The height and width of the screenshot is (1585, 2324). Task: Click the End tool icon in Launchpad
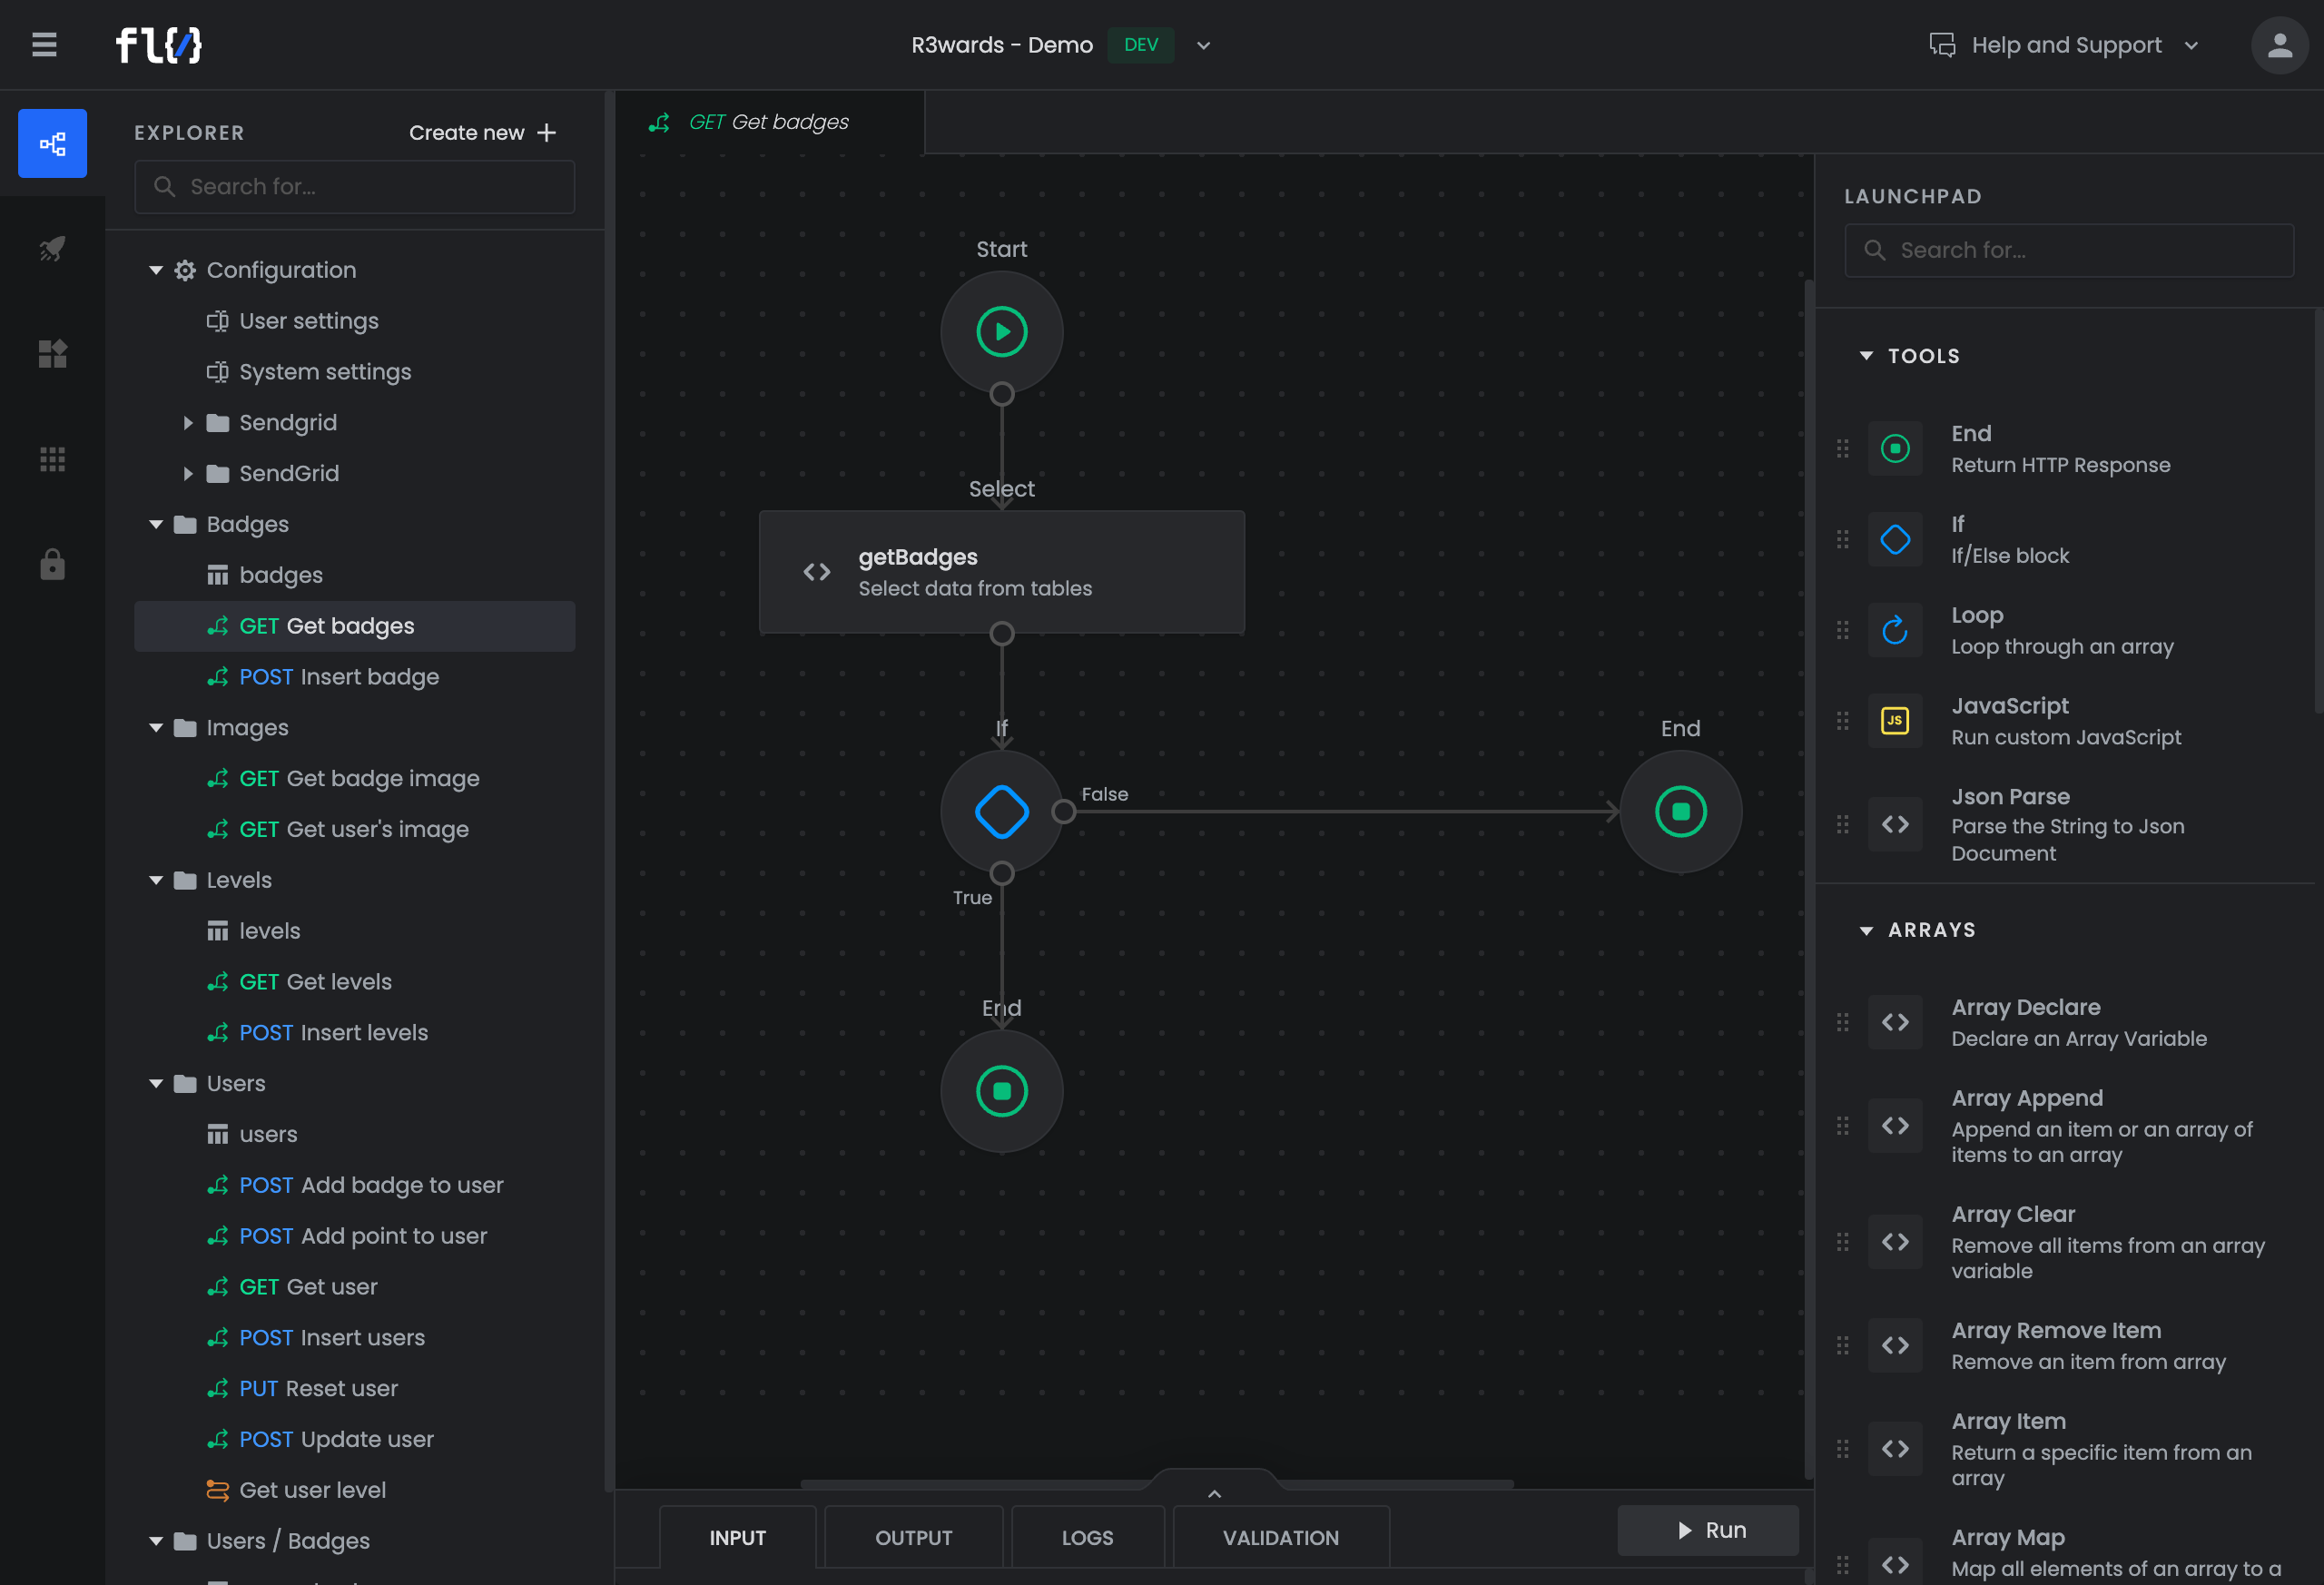point(1894,449)
